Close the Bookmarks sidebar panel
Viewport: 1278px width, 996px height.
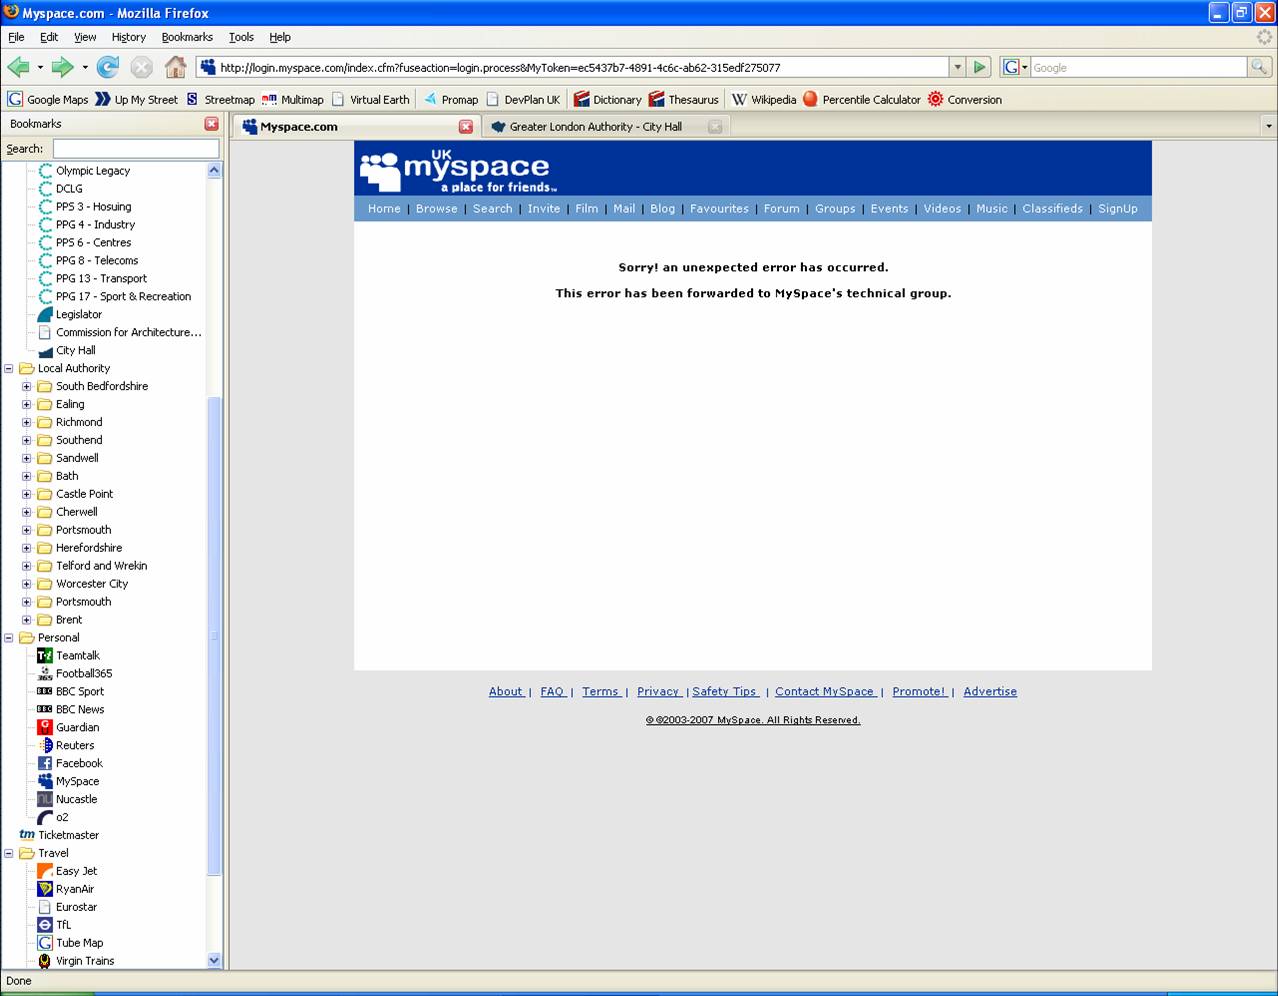211,124
